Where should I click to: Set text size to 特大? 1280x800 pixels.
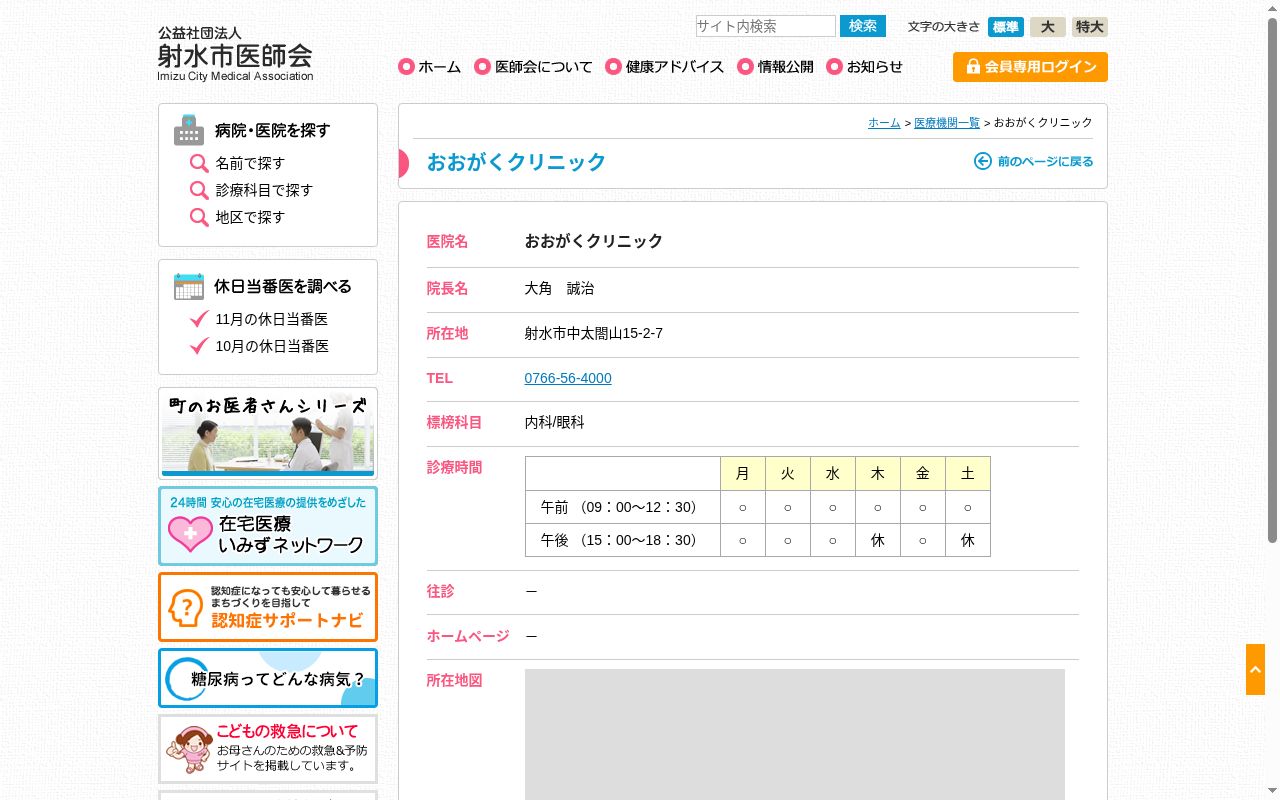(x=1089, y=27)
